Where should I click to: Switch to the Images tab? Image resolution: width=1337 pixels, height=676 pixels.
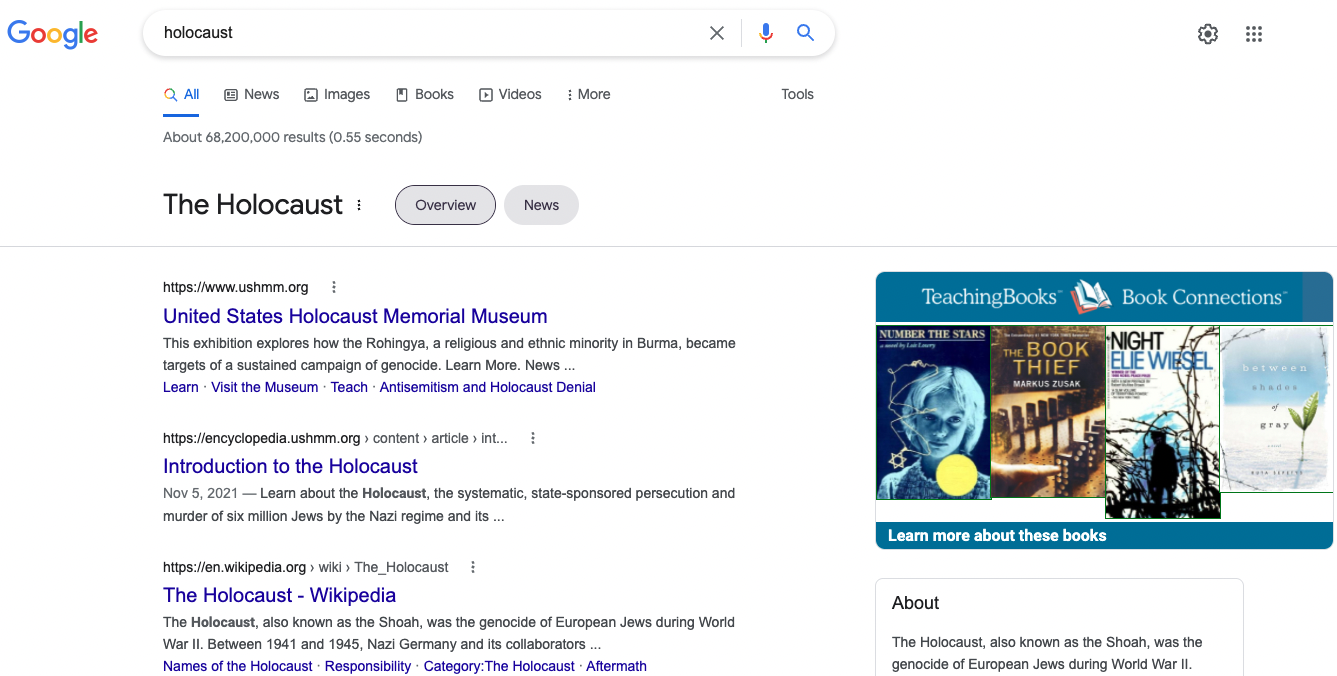coord(337,94)
